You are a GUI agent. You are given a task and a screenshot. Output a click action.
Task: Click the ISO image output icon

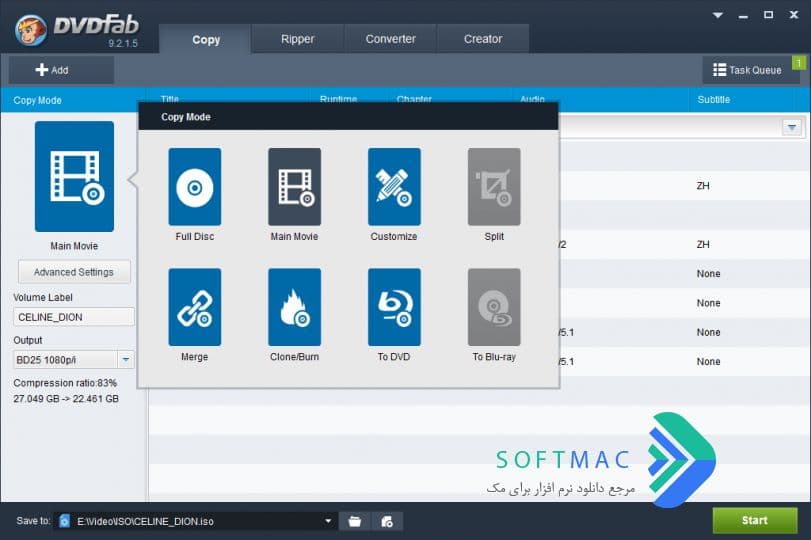point(387,521)
